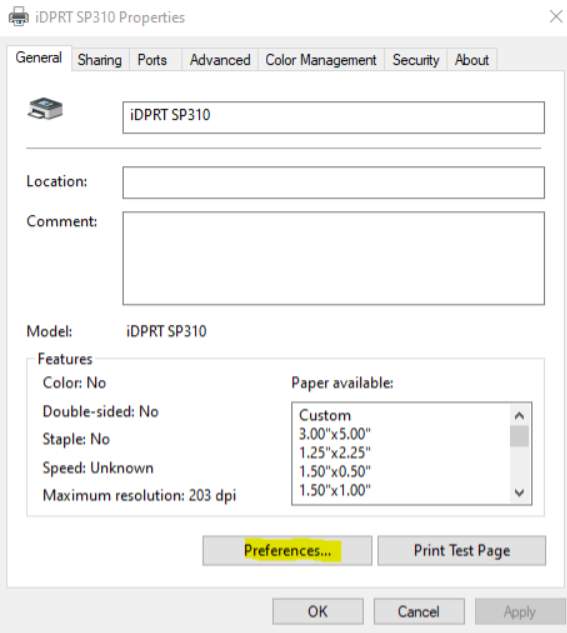Click the Speed: Unknown text
The width and height of the screenshot is (567, 633).
coord(98,468)
